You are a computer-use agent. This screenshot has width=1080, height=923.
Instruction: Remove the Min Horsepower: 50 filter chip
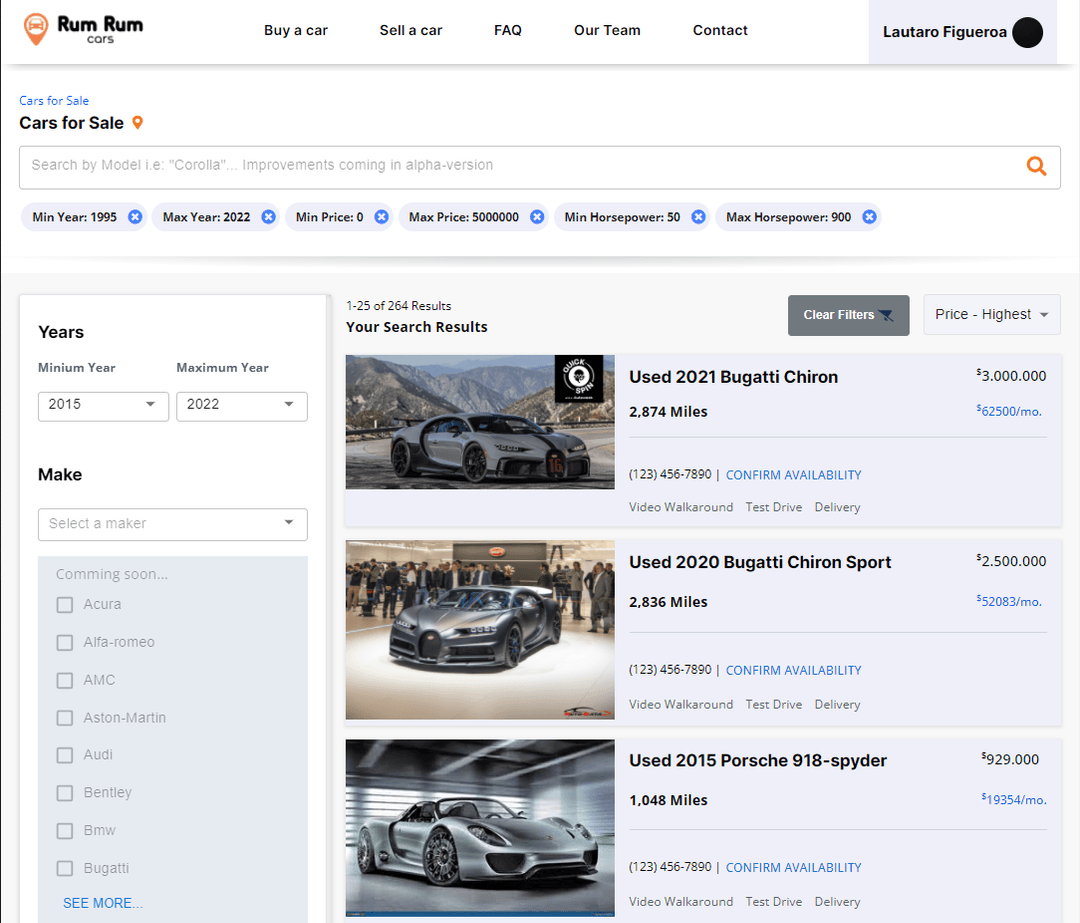click(698, 216)
